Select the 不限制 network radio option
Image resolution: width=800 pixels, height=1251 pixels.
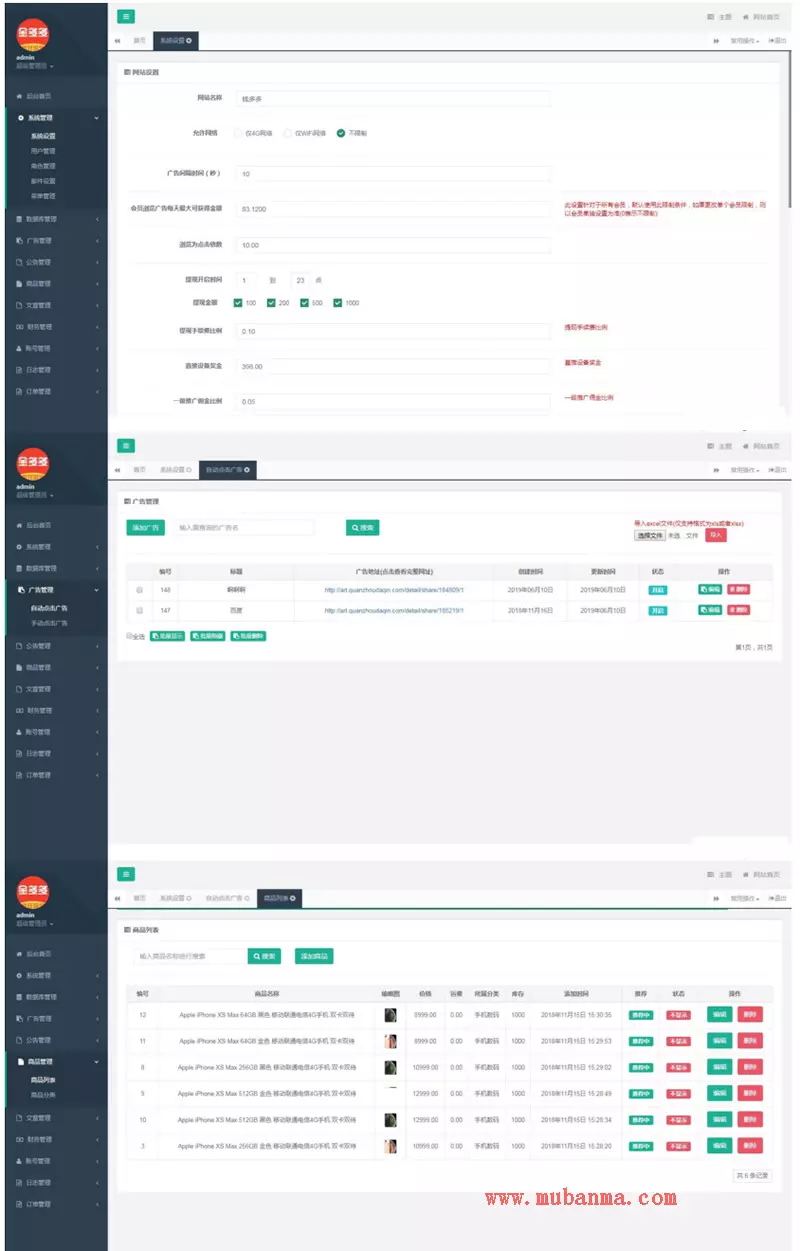click(341, 133)
